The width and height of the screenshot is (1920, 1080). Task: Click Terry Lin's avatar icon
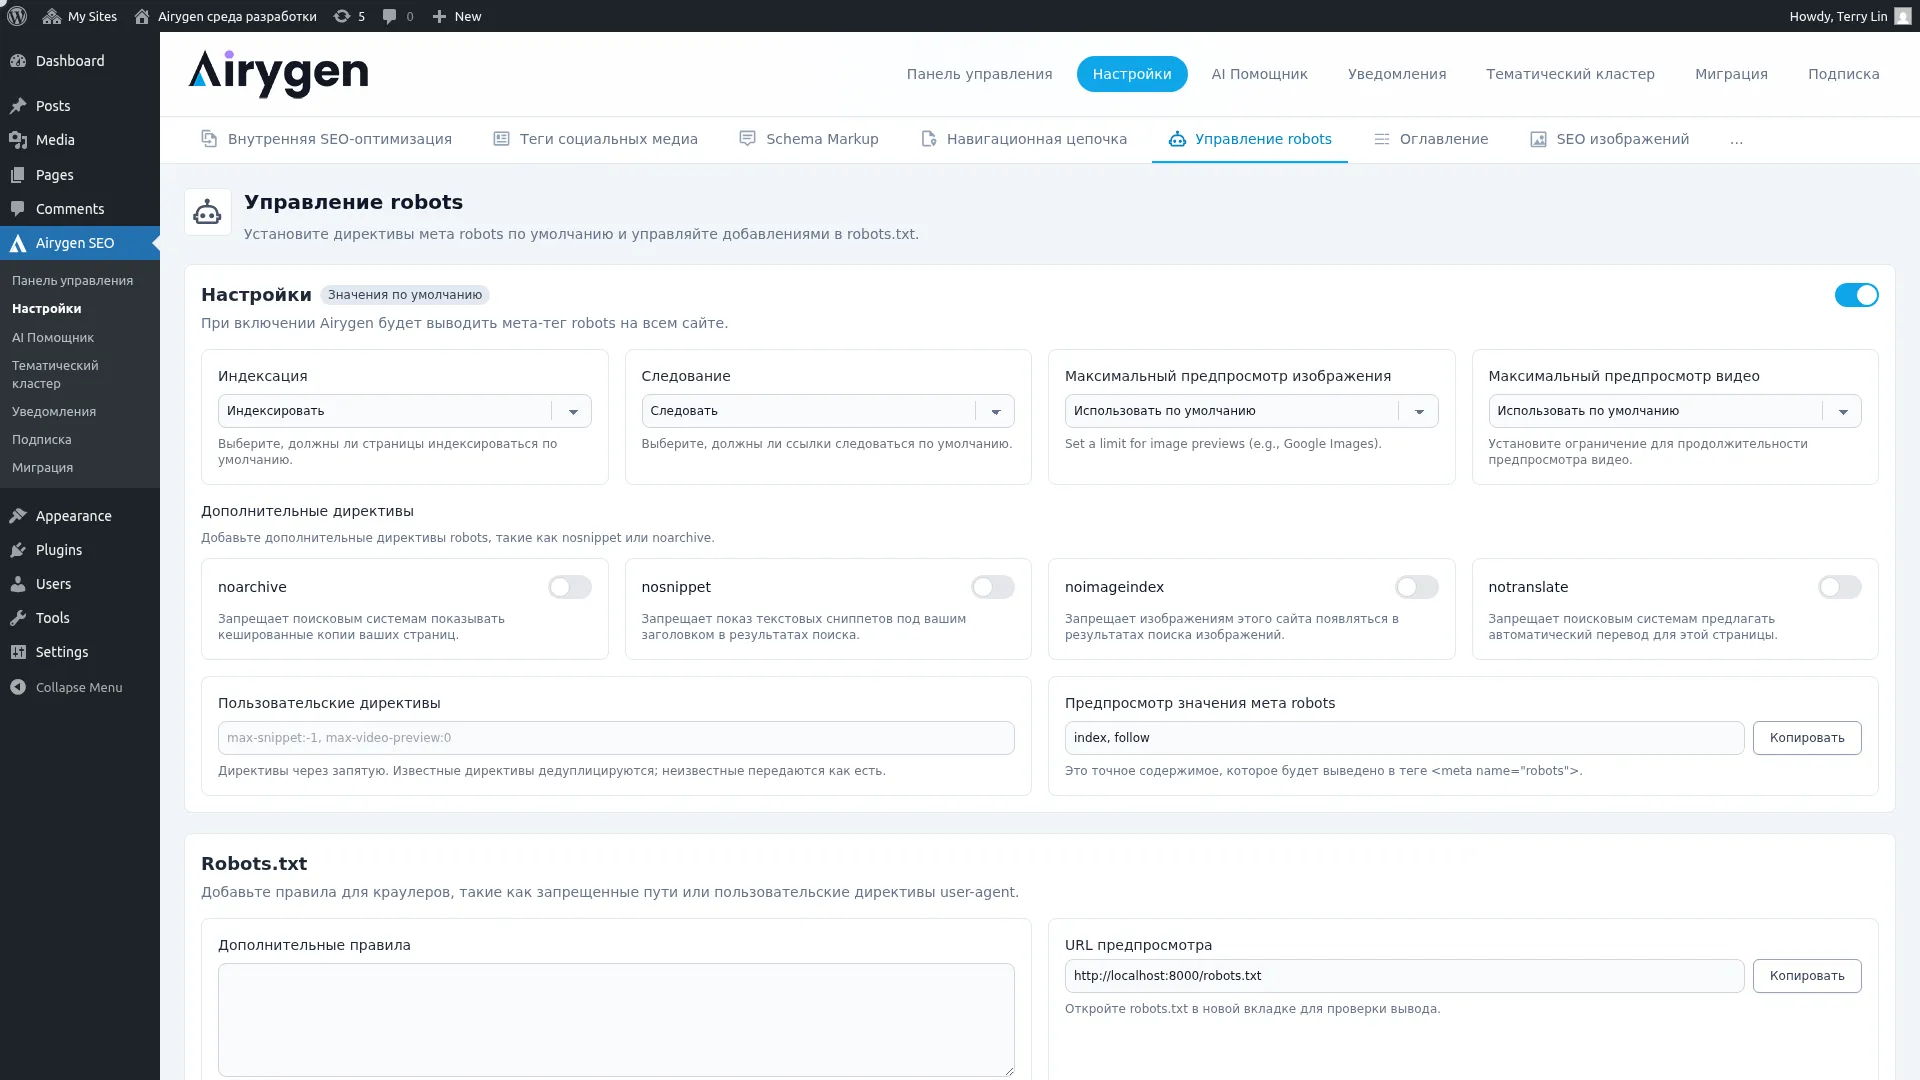pyautogui.click(x=1902, y=16)
